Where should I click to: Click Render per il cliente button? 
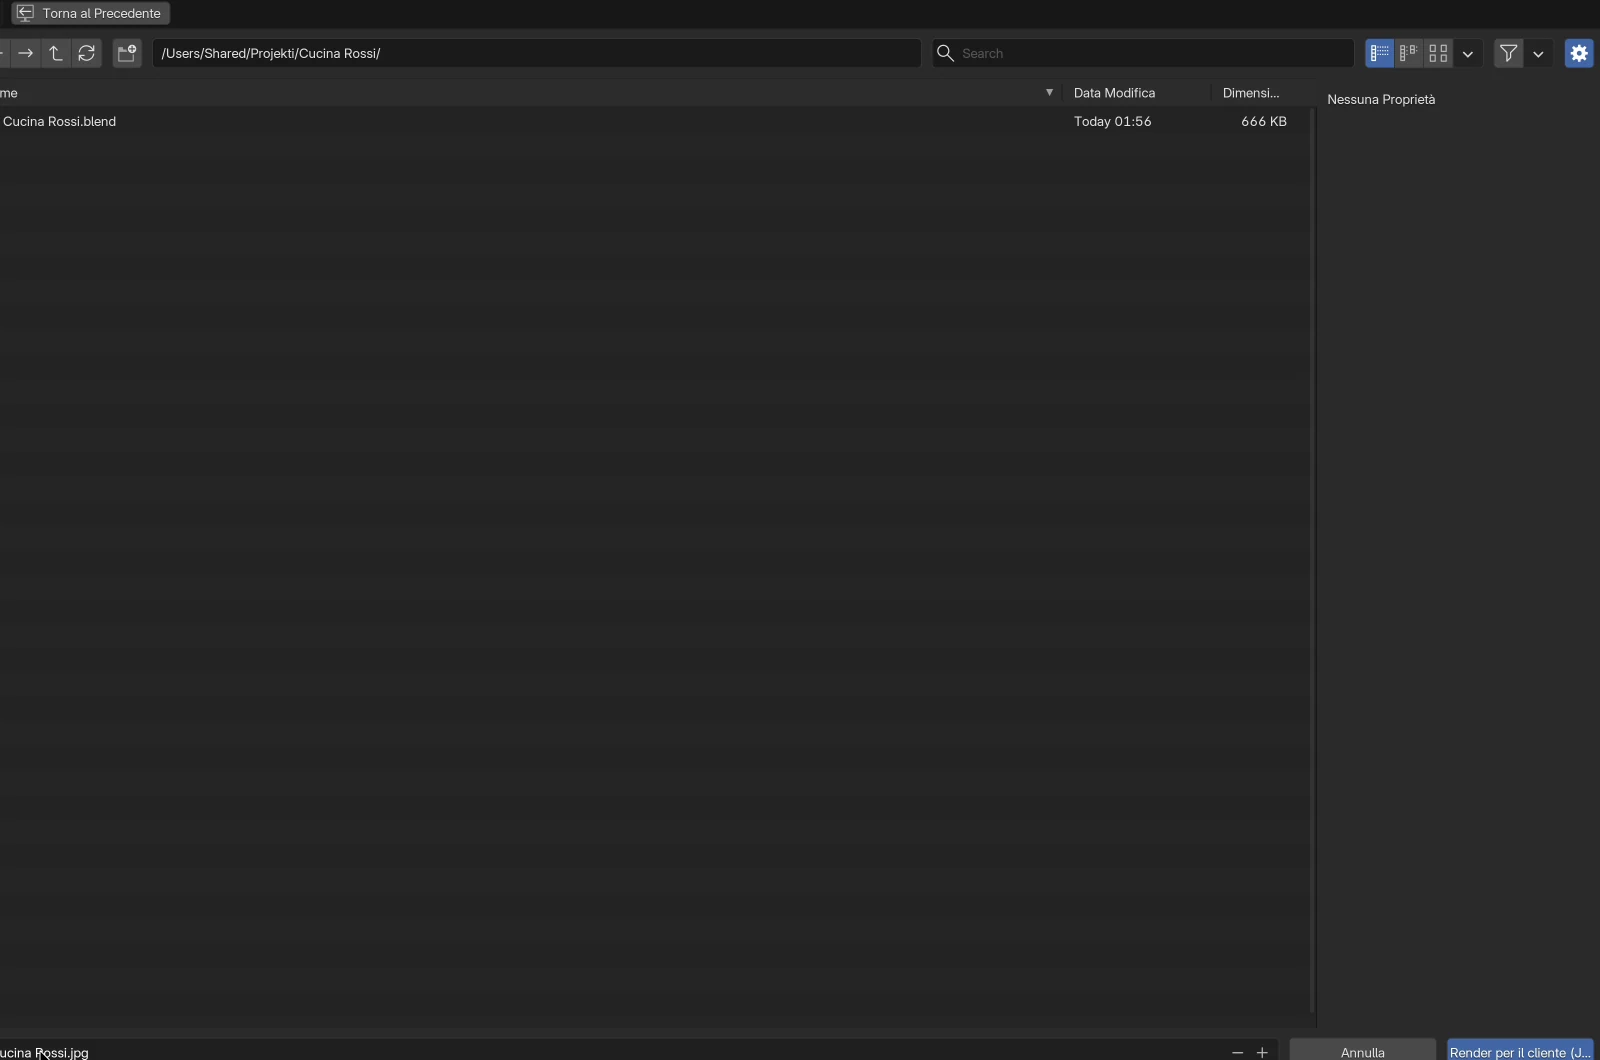1520,1052
